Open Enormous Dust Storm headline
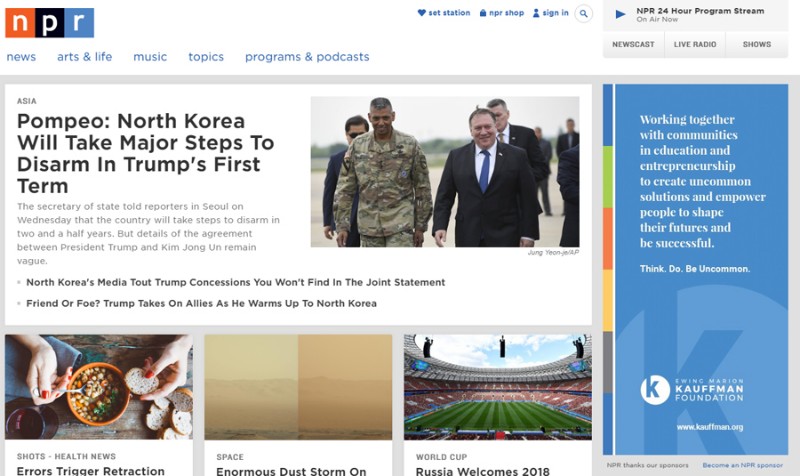The image size is (800, 476). pos(291,471)
